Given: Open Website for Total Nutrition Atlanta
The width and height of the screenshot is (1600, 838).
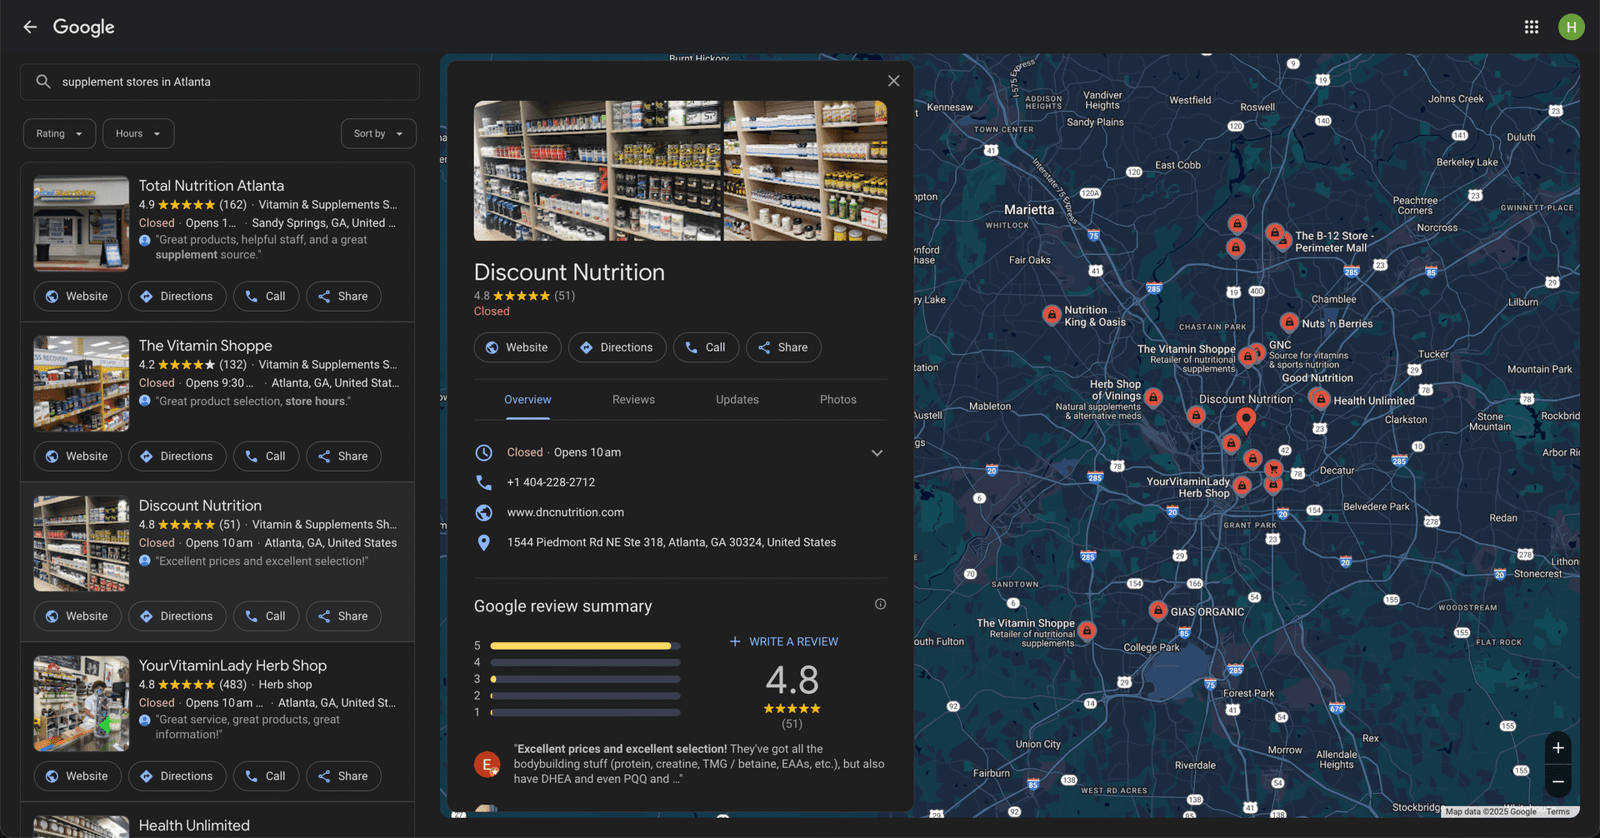Looking at the screenshot, I should pyautogui.click(x=78, y=296).
